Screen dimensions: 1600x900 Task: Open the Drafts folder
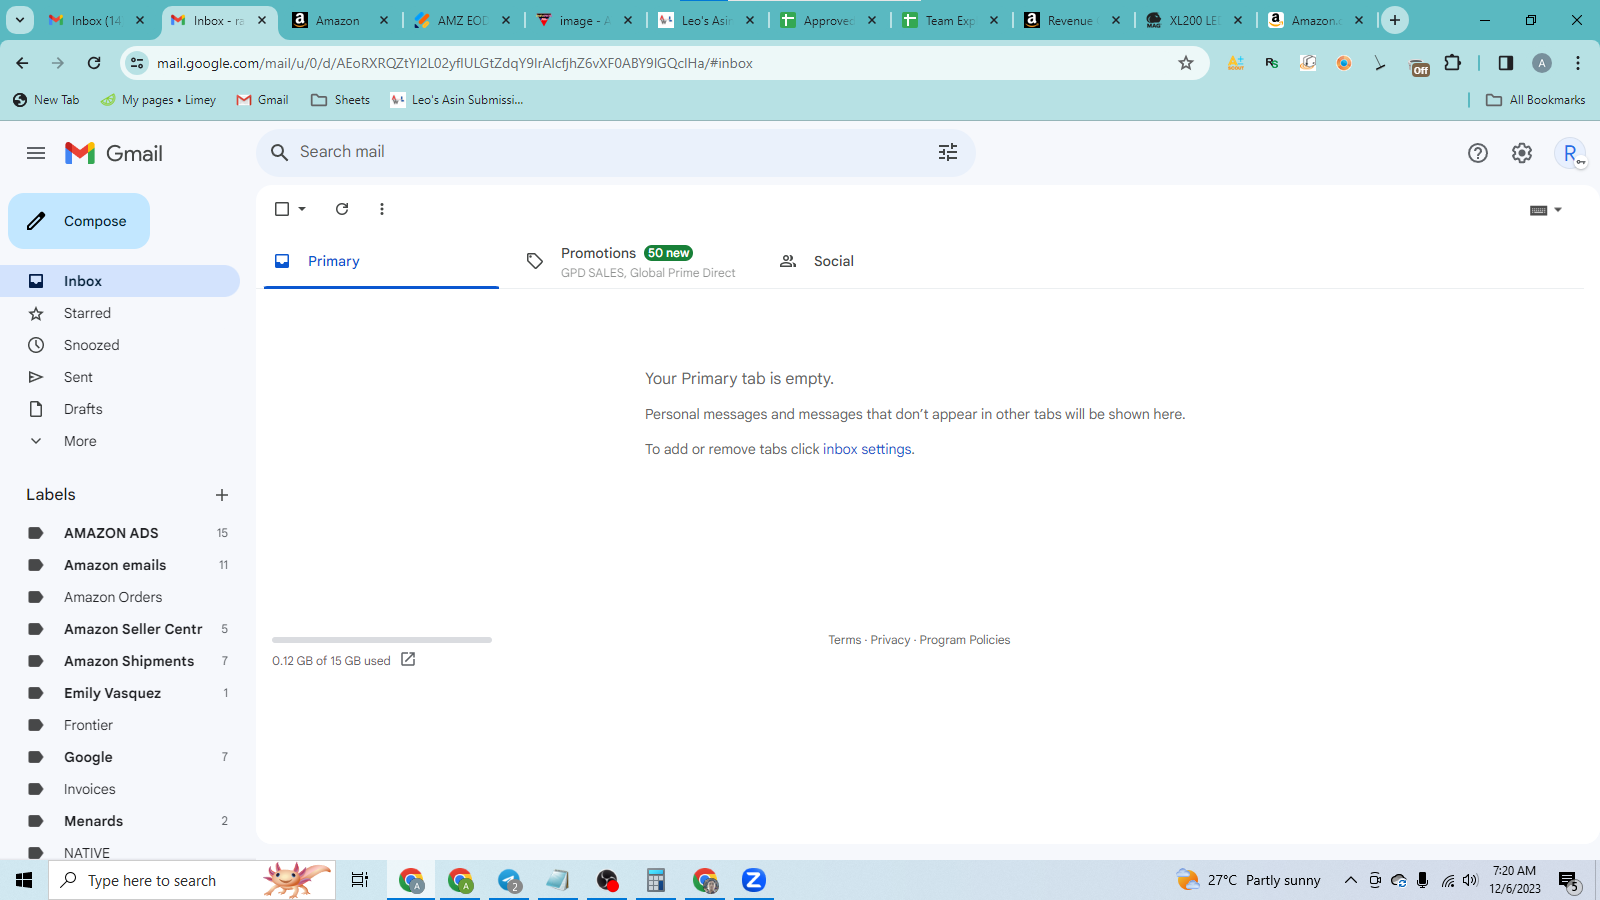tap(120, 409)
